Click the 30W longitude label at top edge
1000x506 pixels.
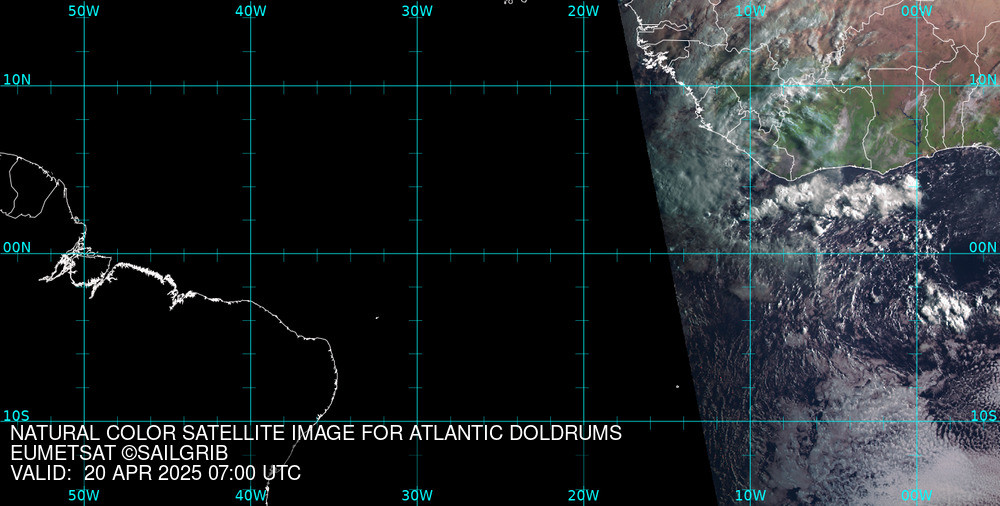[418, 11]
